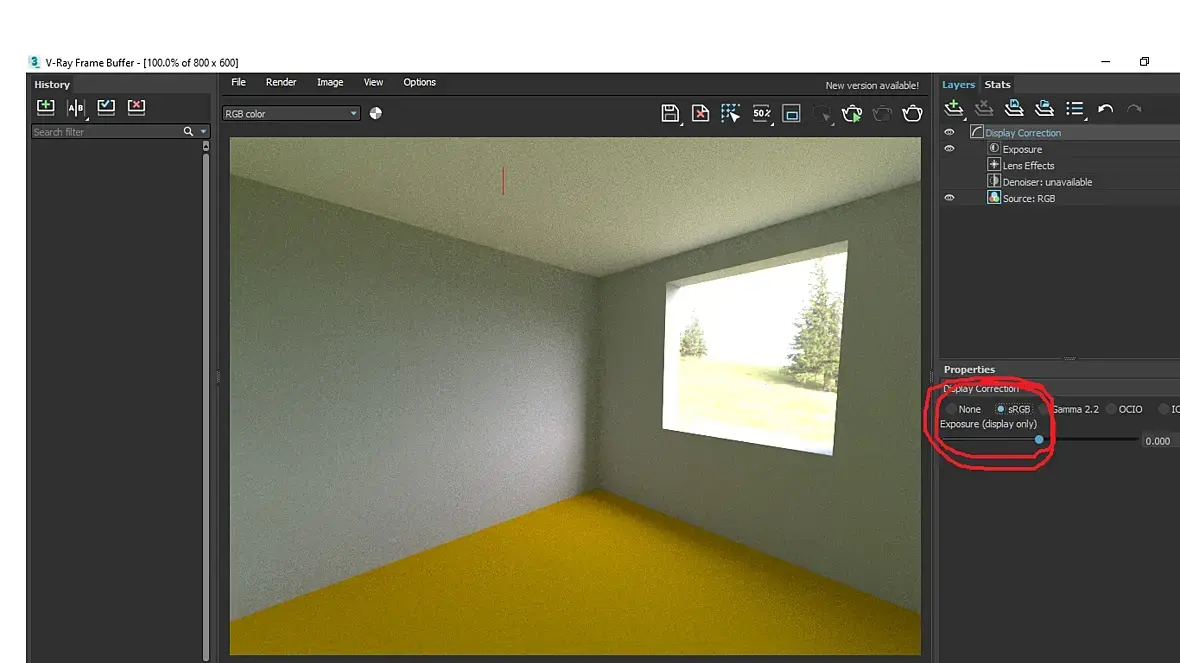Screen dimensions: 1180x663
Task: Click the Lens Effects layer icon
Action: pos(993,165)
